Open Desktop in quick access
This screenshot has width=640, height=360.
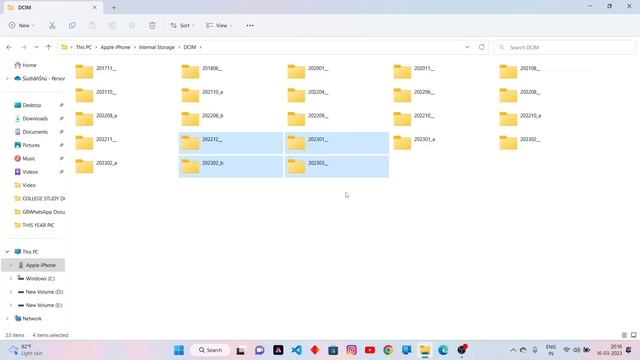[x=33, y=105]
